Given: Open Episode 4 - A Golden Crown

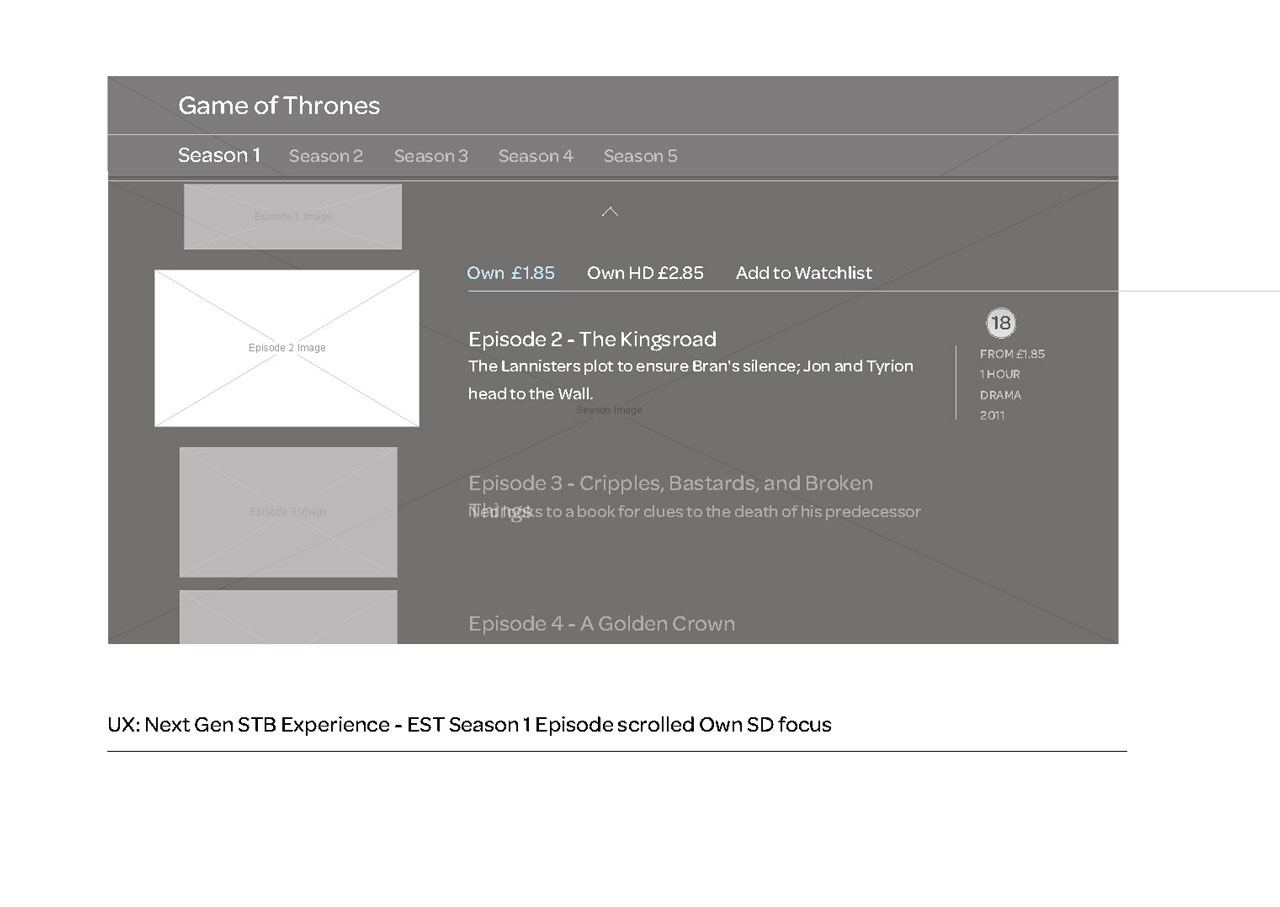Looking at the screenshot, I should coord(602,624).
